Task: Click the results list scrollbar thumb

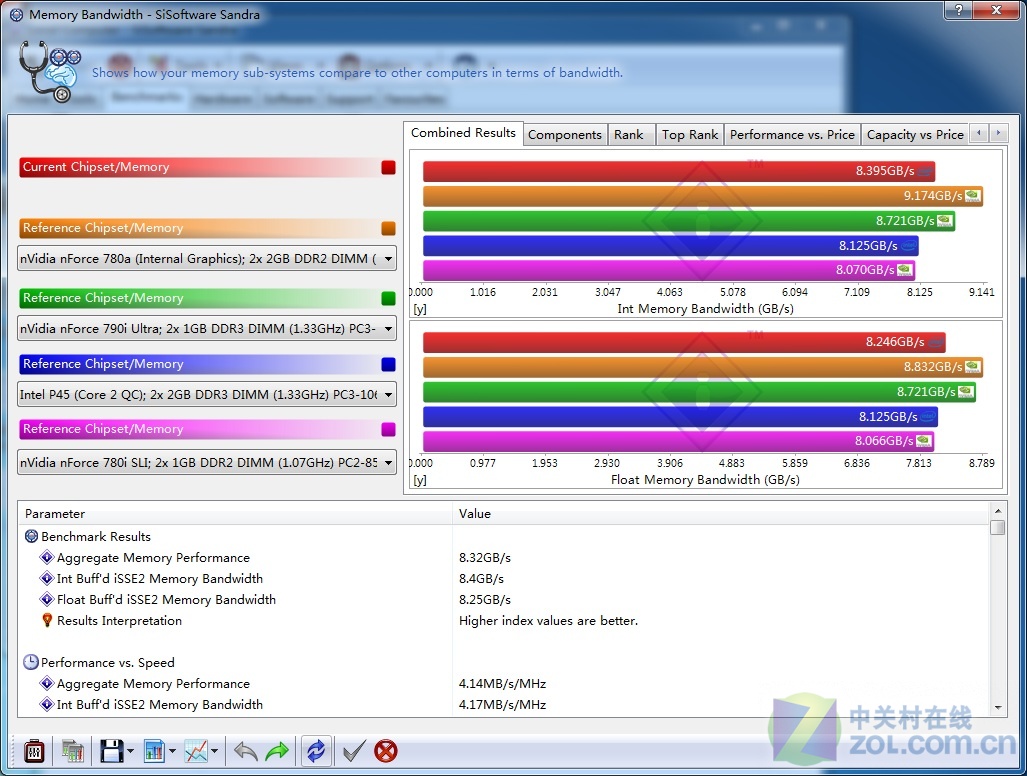Action: click(x=998, y=527)
